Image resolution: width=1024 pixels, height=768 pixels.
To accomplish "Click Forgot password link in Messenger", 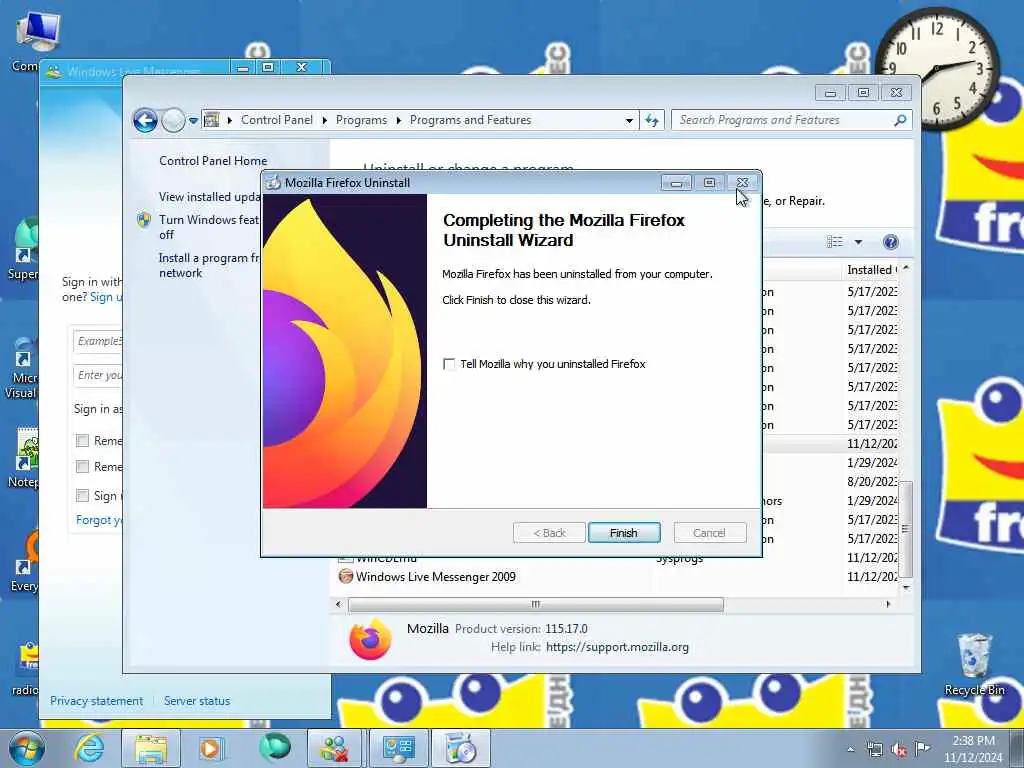I will 99,520.
